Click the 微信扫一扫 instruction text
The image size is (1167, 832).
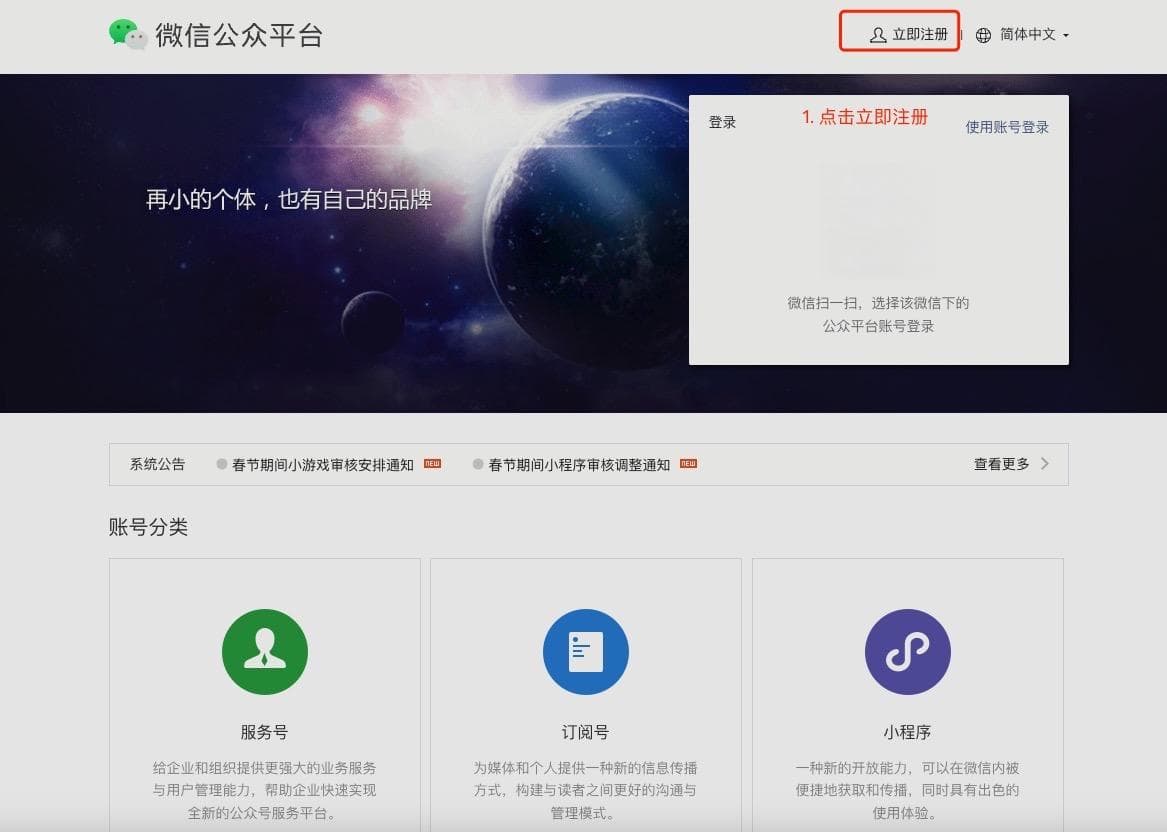(x=878, y=314)
